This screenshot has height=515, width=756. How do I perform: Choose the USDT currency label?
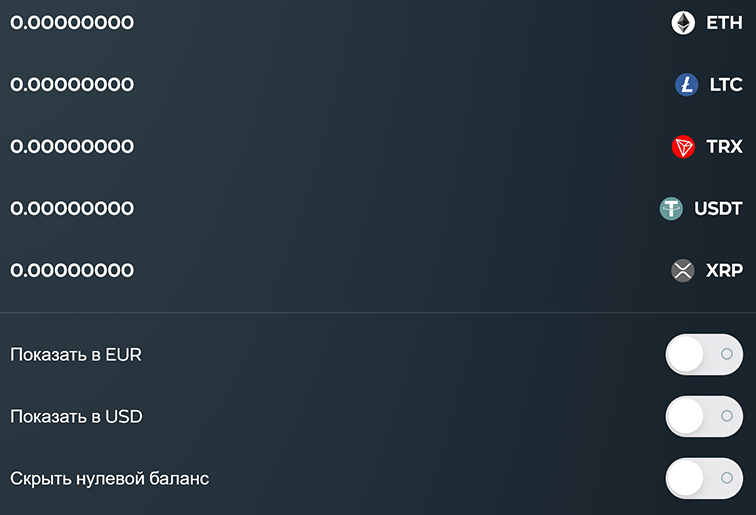click(718, 209)
